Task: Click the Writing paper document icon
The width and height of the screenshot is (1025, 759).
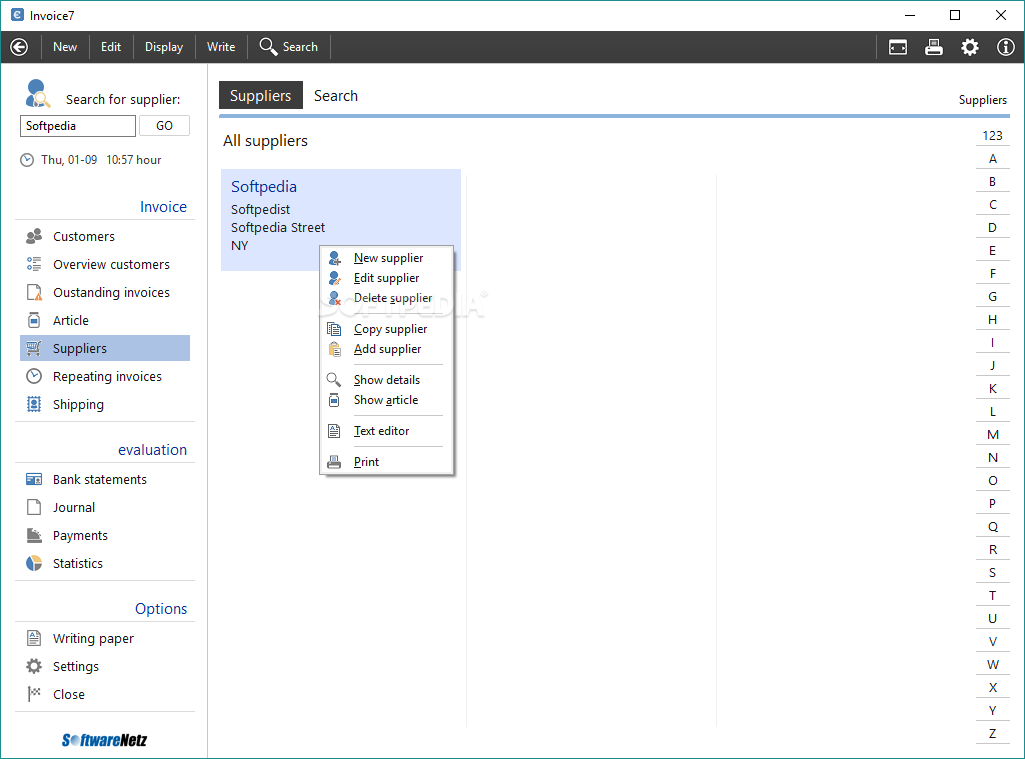Action: tap(34, 638)
